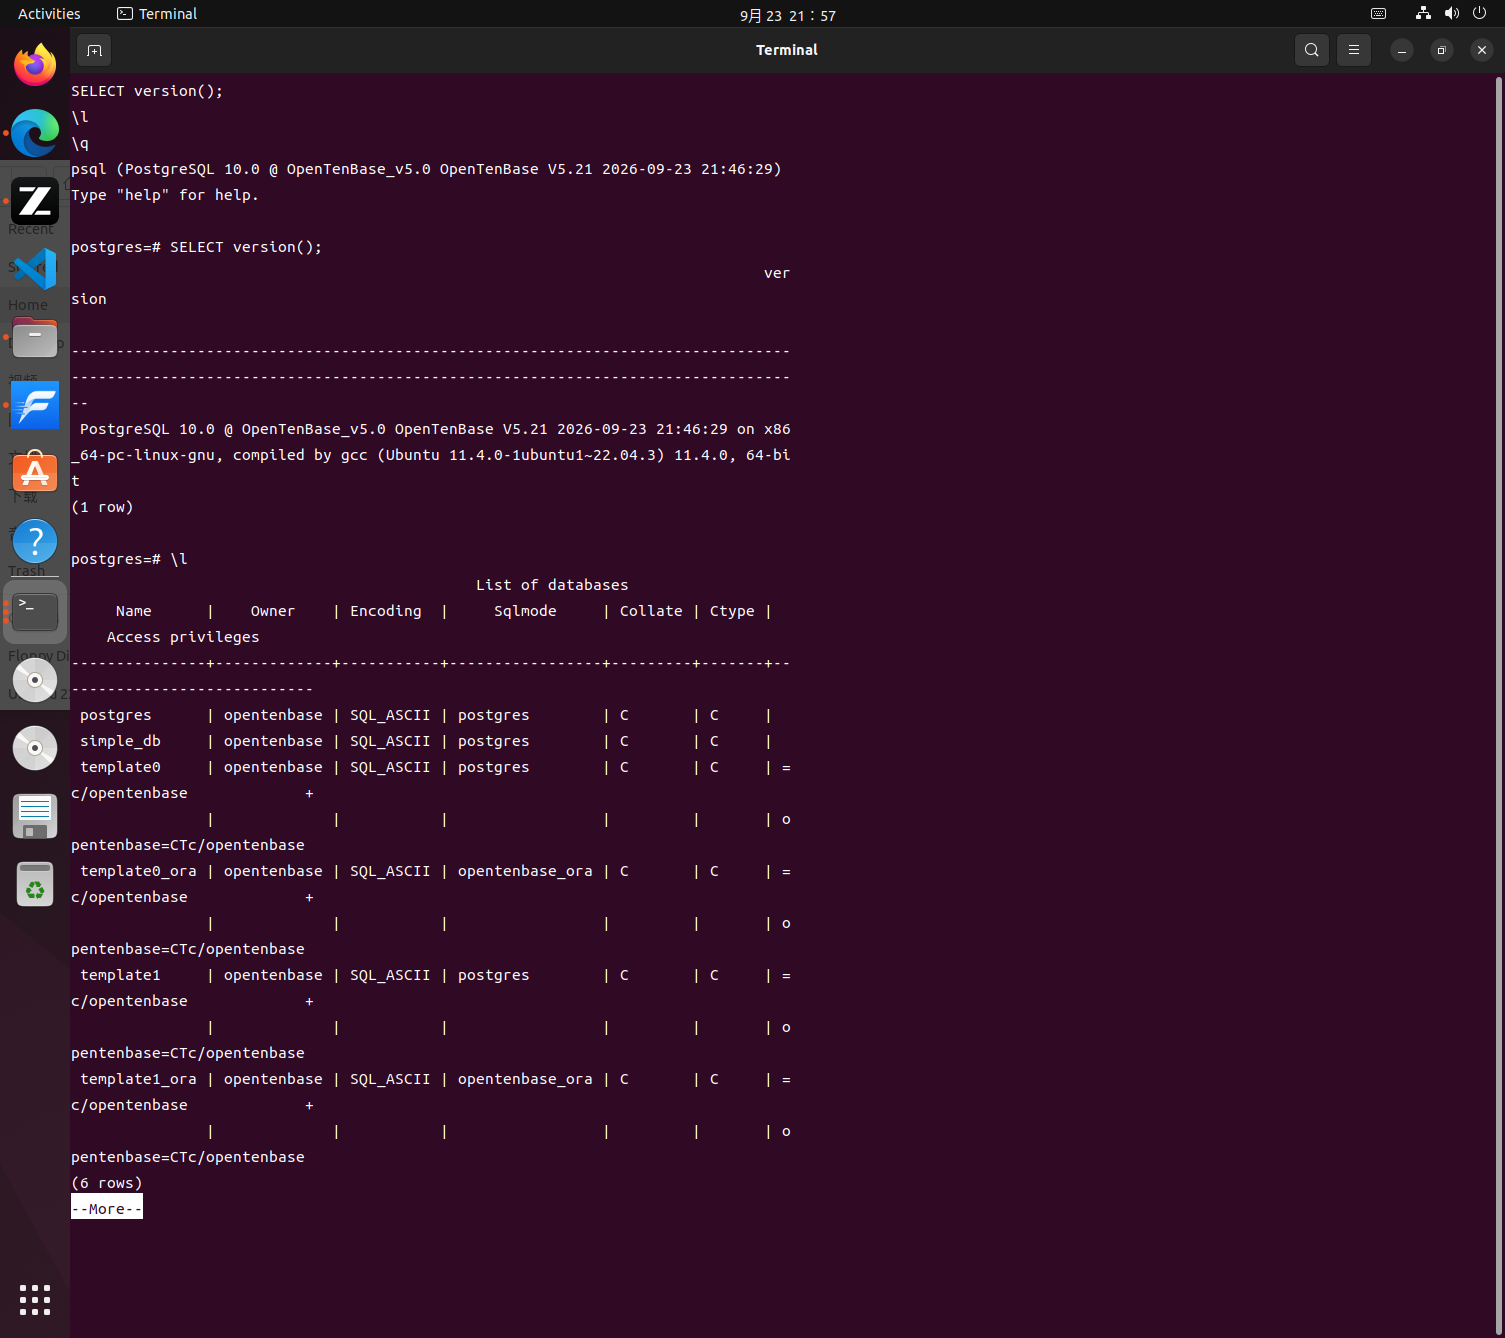The width and height of the screenshot is (1505, 1338).
Task: Show all applications grid
Action: (x=35, y=1299)
